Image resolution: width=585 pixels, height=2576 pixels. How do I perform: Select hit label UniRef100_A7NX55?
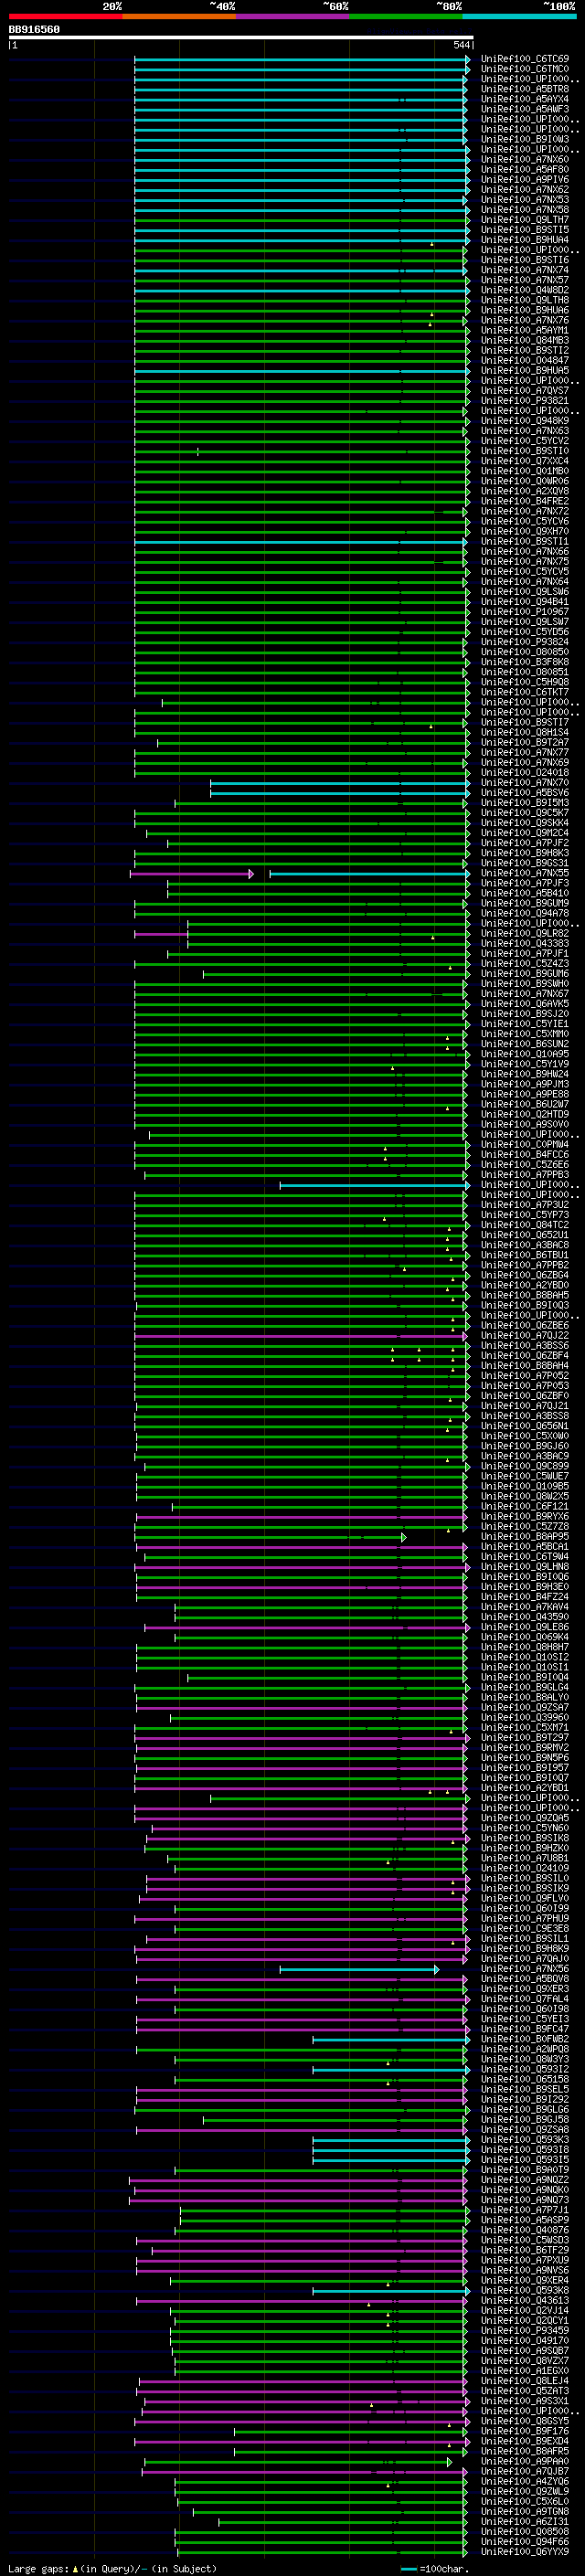525,873
